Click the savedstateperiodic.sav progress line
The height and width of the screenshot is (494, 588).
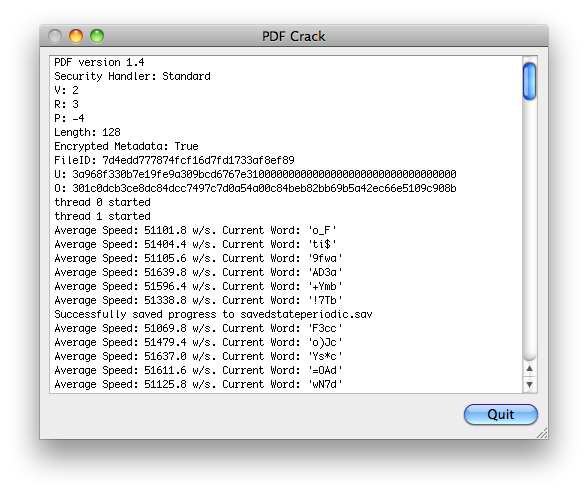(213, 314)
